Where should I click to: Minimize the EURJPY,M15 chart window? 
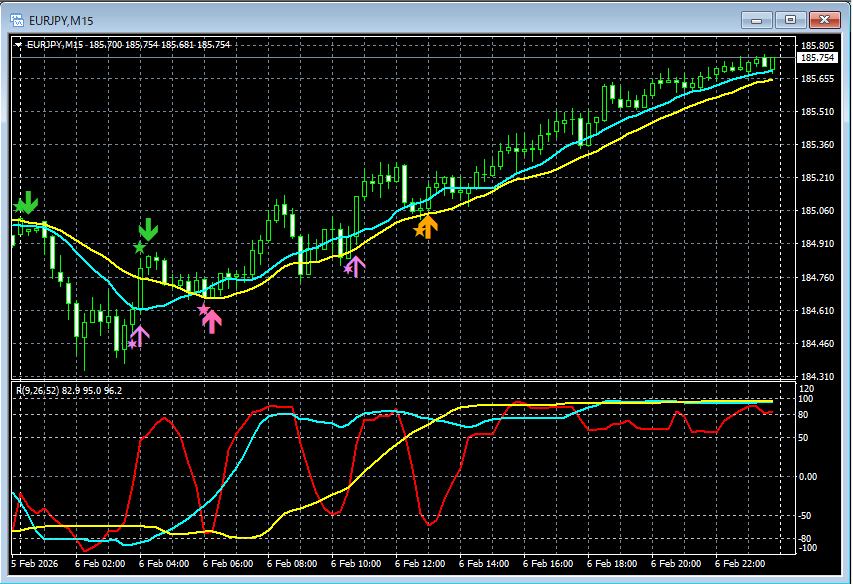tap(756, 20)
